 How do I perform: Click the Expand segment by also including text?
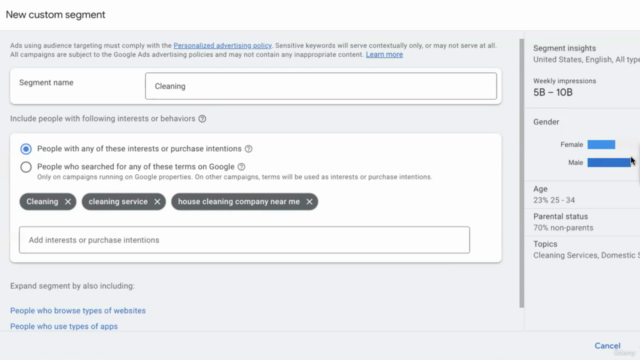pos(72,286)
